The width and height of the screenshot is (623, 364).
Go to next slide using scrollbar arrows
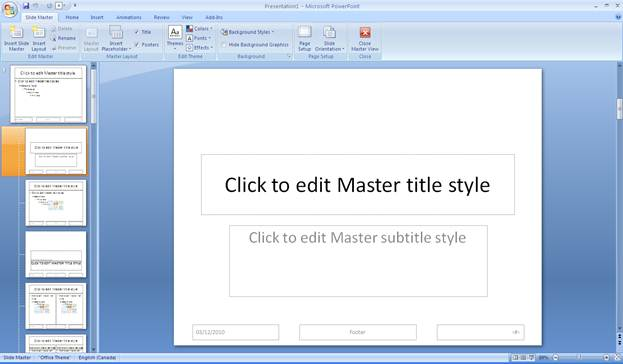click(619, 343)
